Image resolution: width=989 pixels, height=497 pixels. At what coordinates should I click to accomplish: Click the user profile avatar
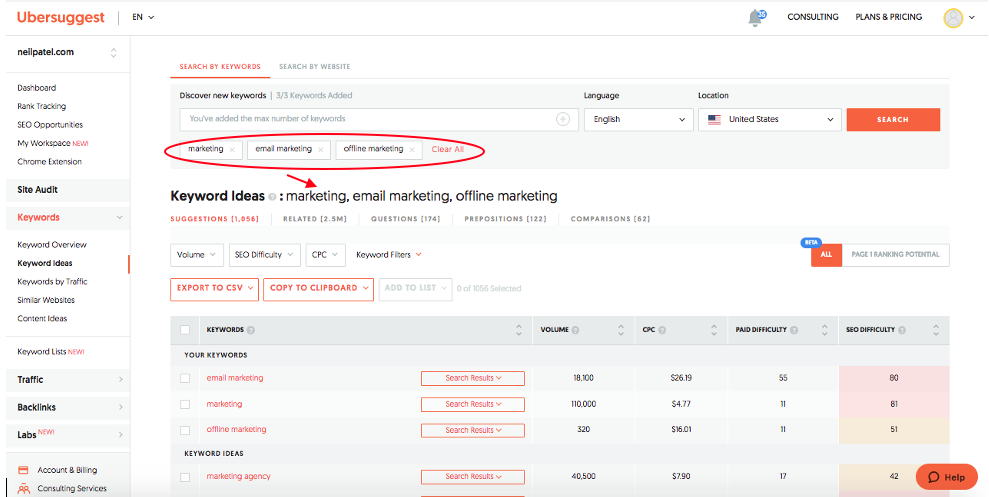(953, 18)
